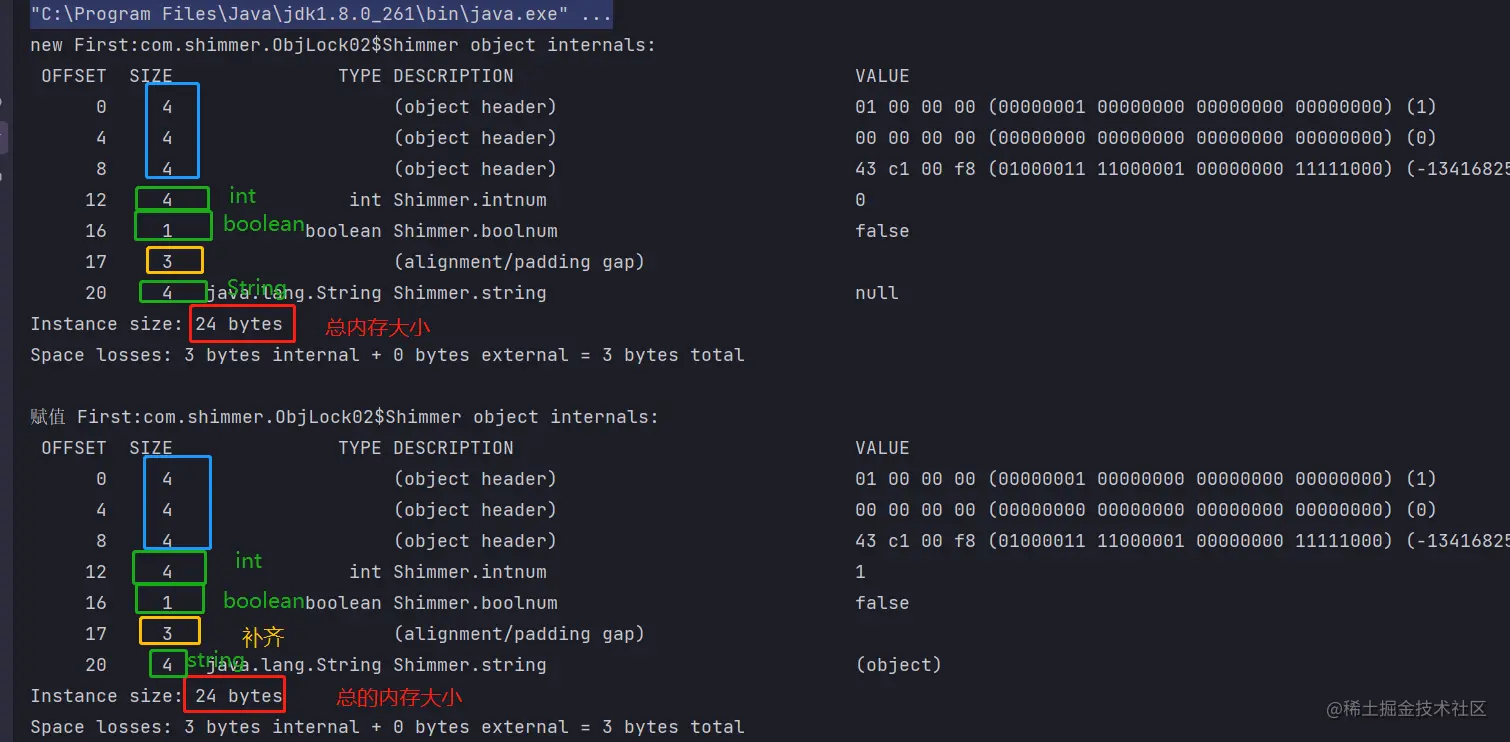The width and height of the screenshot is (1510, 742).
Task: Click the java.exe command path line
Action: tap(320, 15)
